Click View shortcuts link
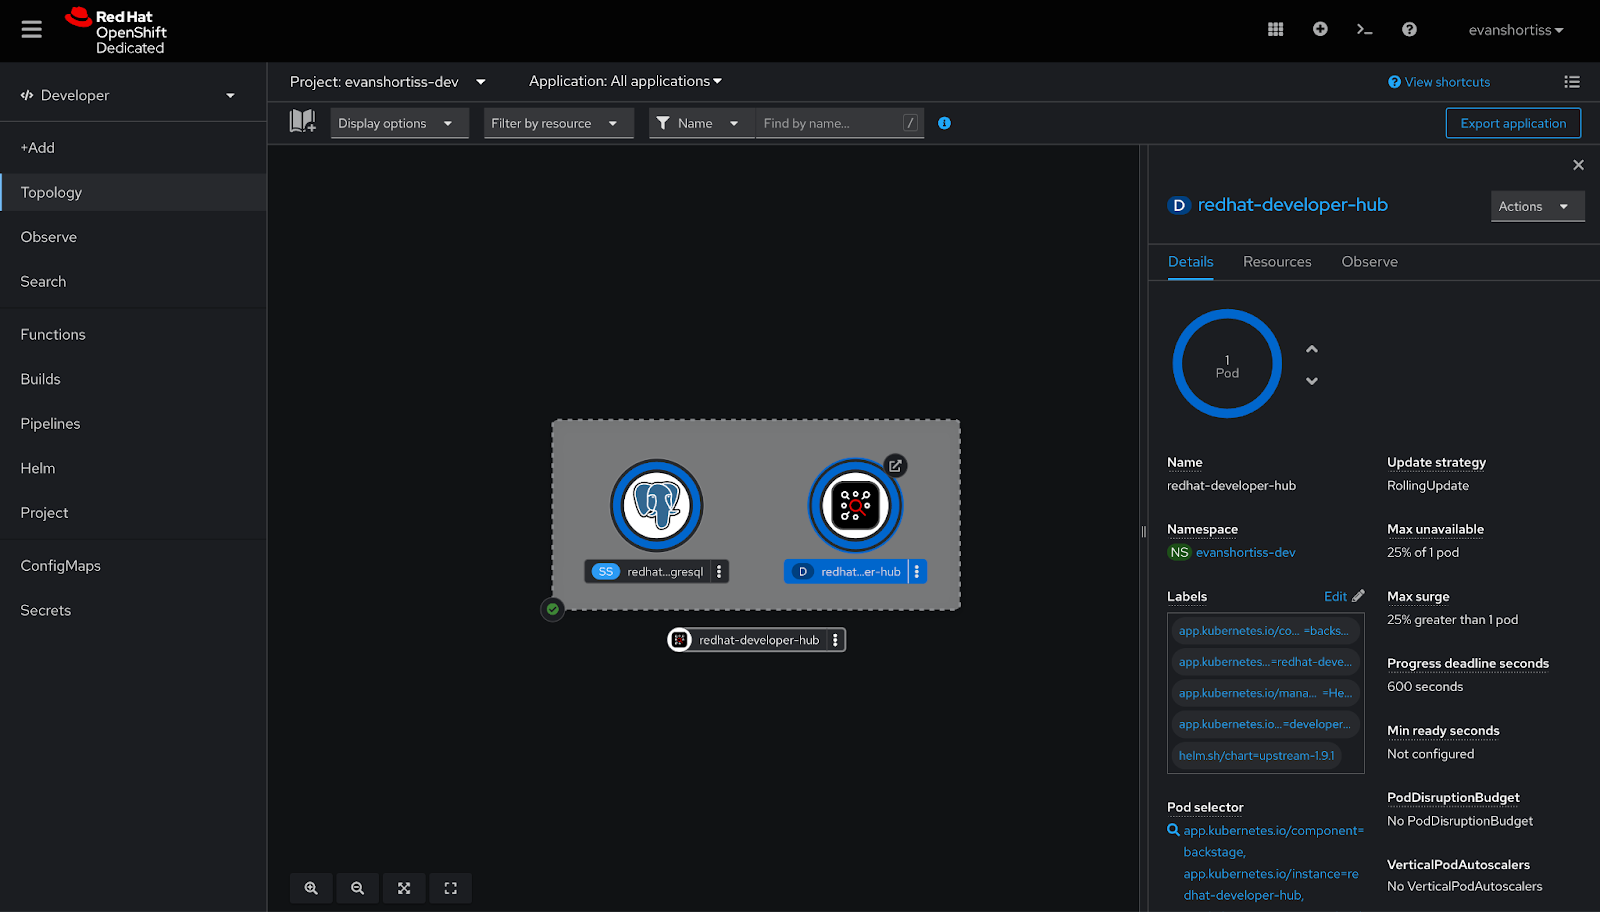 click(1439, 82)
